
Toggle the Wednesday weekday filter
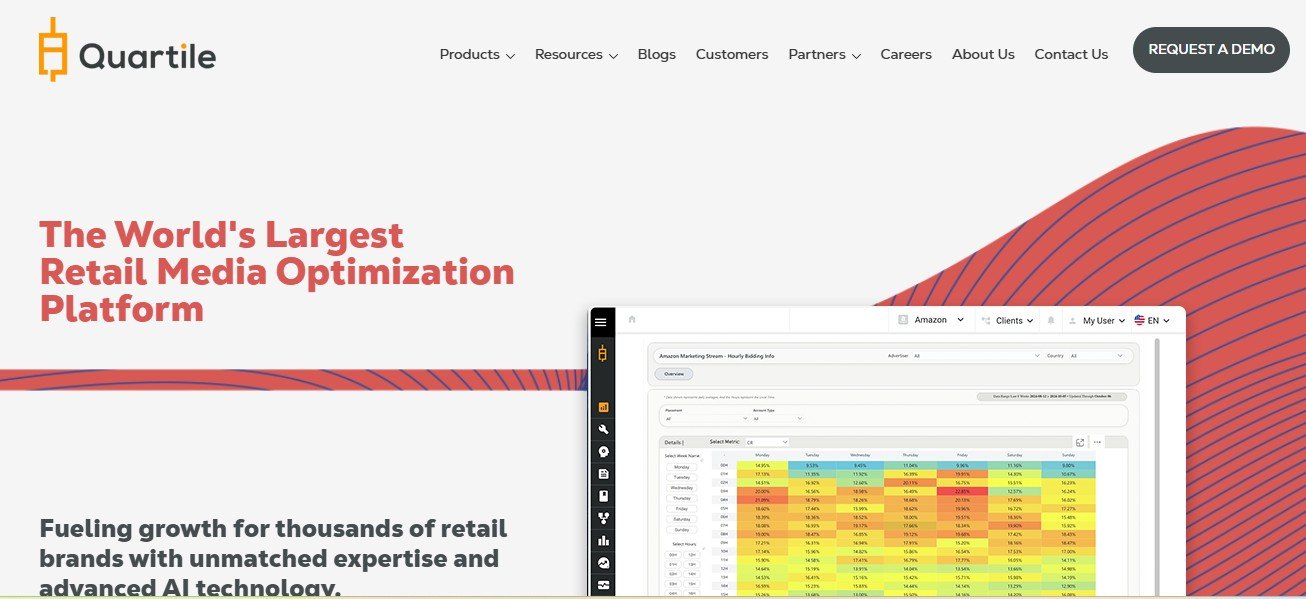[x=682, y=487]
